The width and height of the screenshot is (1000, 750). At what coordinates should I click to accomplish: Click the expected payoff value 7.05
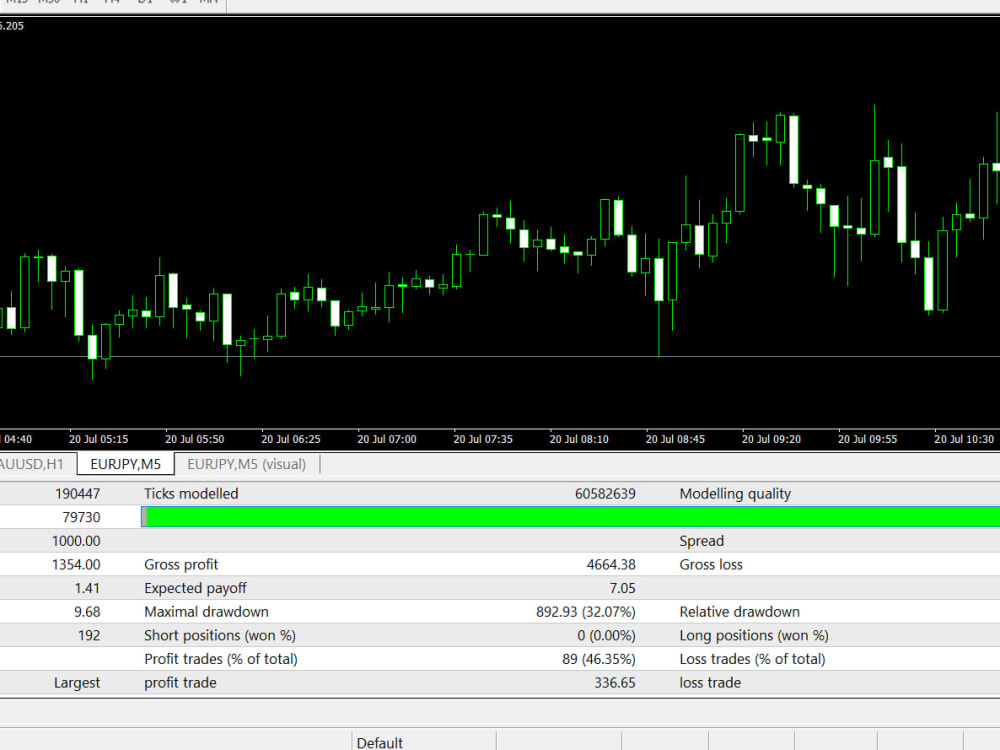point(622,588)
